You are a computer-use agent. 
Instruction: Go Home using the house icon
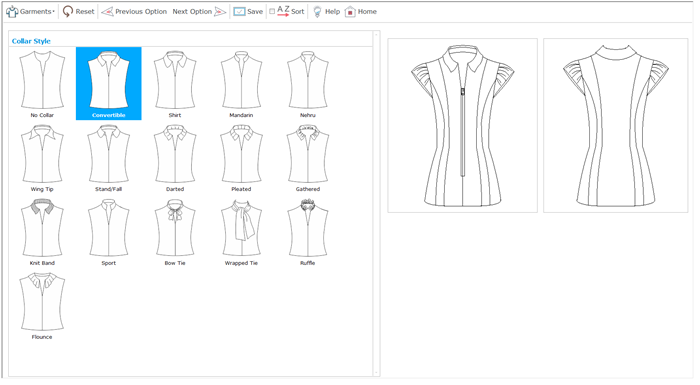click(x=350, y=12)
